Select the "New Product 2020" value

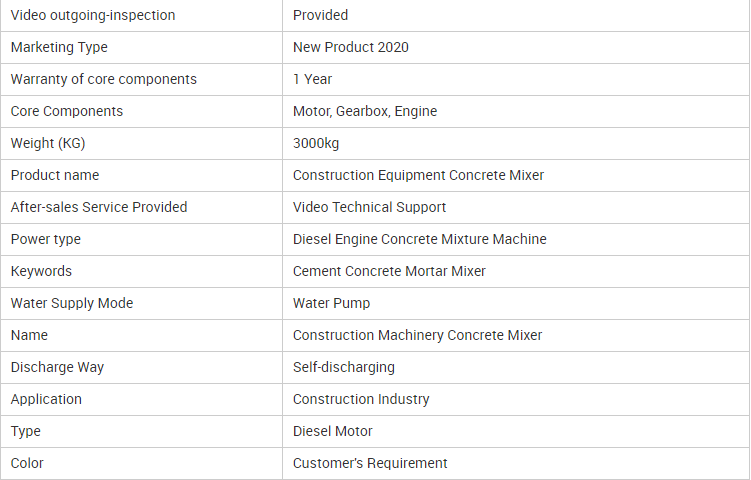coord(350,47)
